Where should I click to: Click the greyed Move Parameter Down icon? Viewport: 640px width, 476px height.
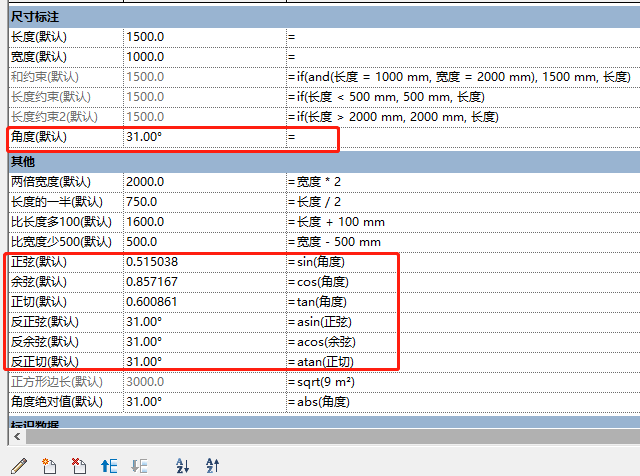coord(139,466)
